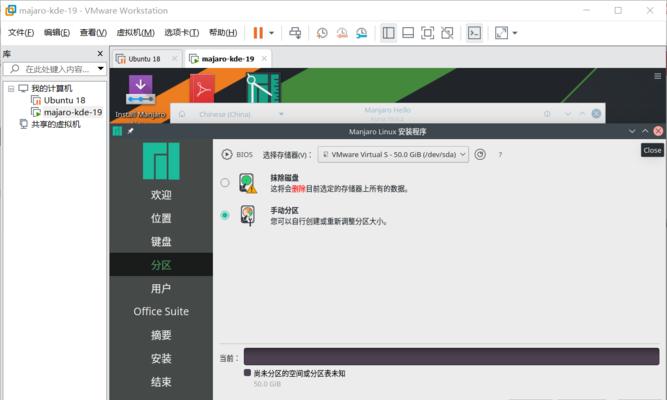Take a snapshot of this VM
667x400 pixels.
(322, 33)
